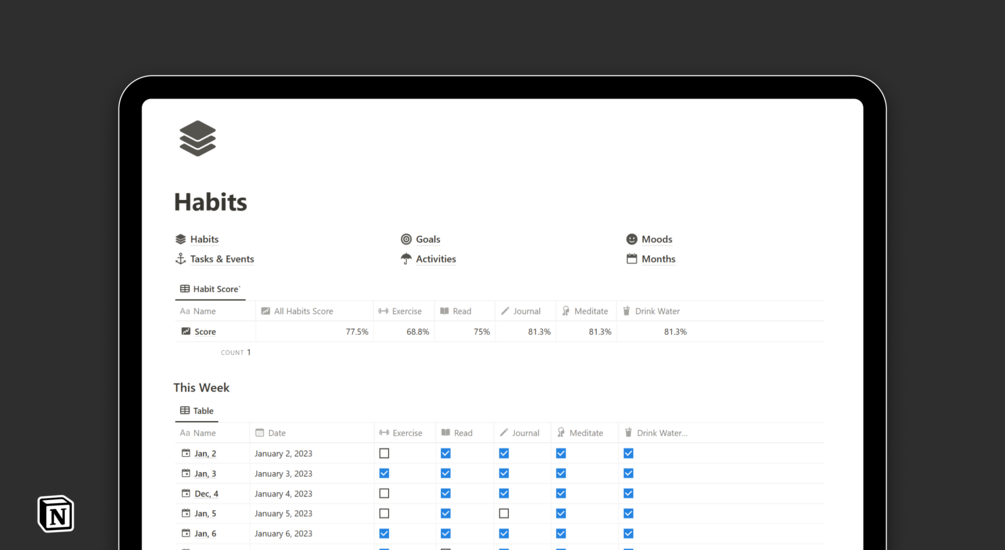Click the calendar icon in the This Week Date header
The height and width of the screenshot is (550, 1005).
(x=260, y=433)
